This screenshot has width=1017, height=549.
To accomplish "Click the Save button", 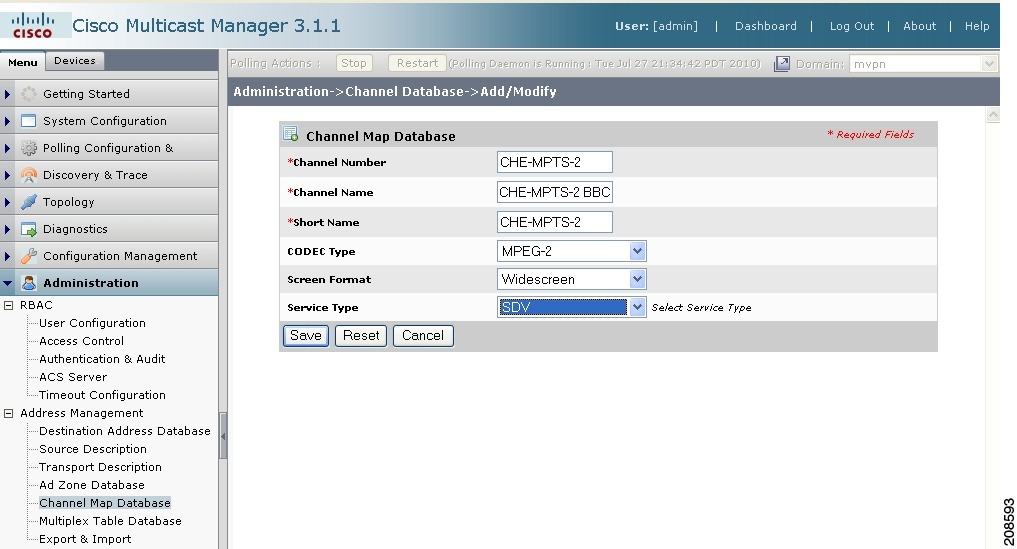I will tap(305, 336).
